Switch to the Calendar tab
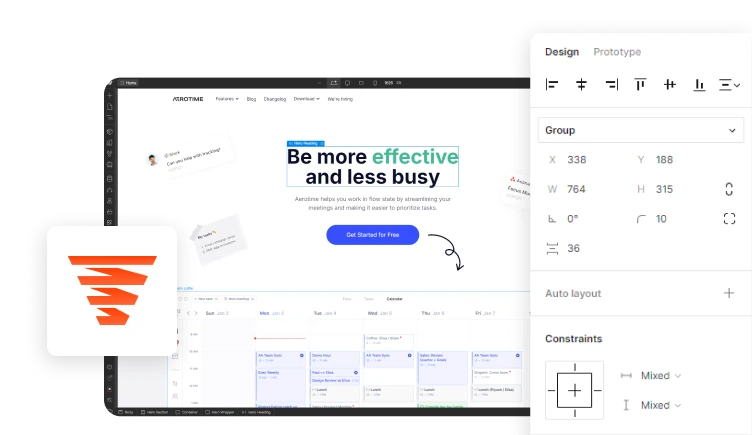 tap(395, 299)
